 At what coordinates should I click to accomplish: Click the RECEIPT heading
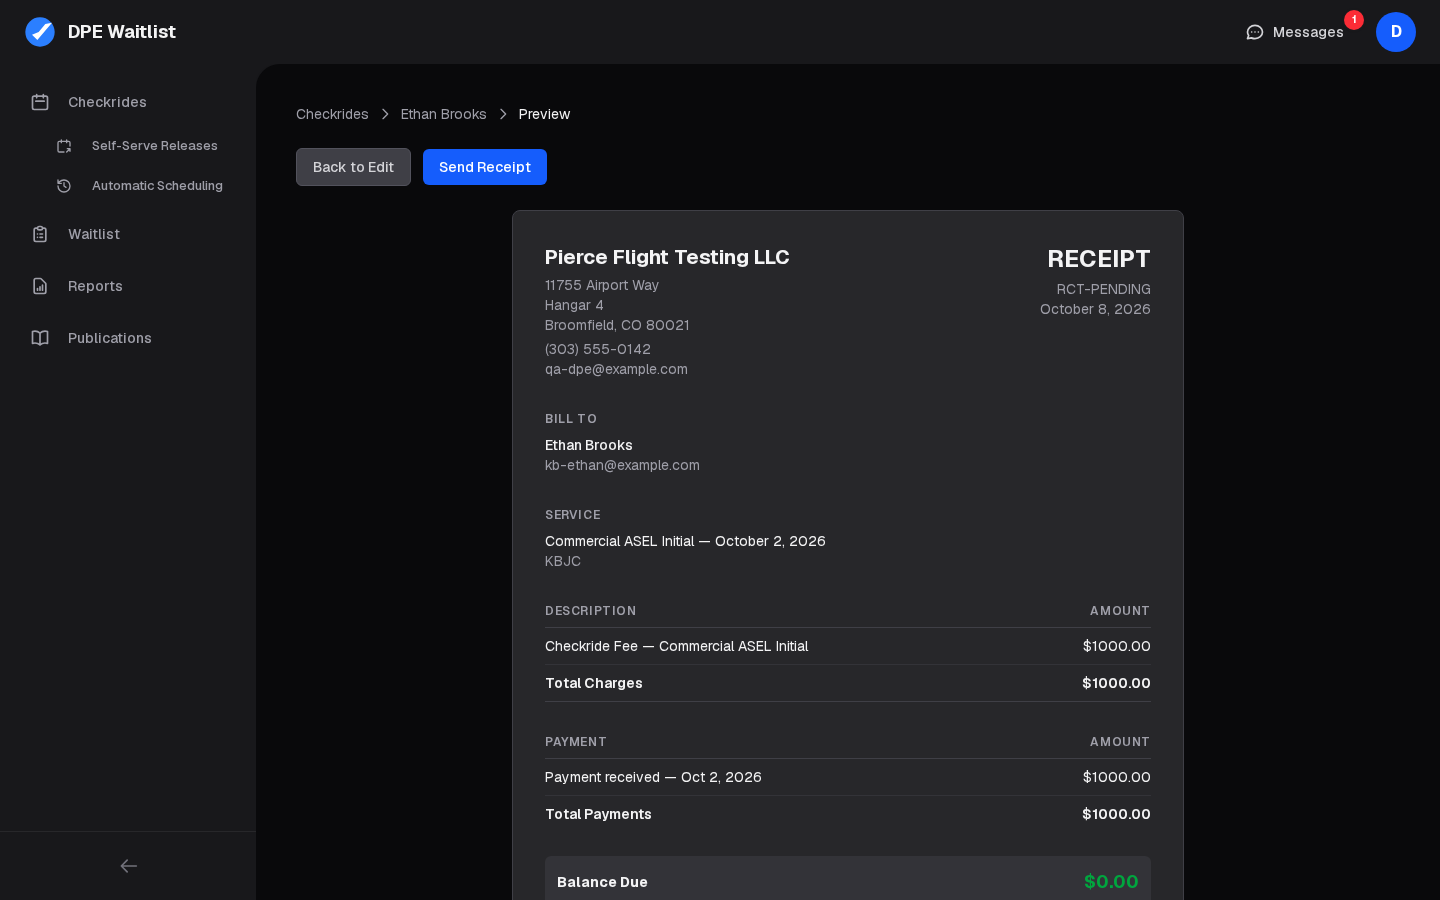(x=1099, y=259)
